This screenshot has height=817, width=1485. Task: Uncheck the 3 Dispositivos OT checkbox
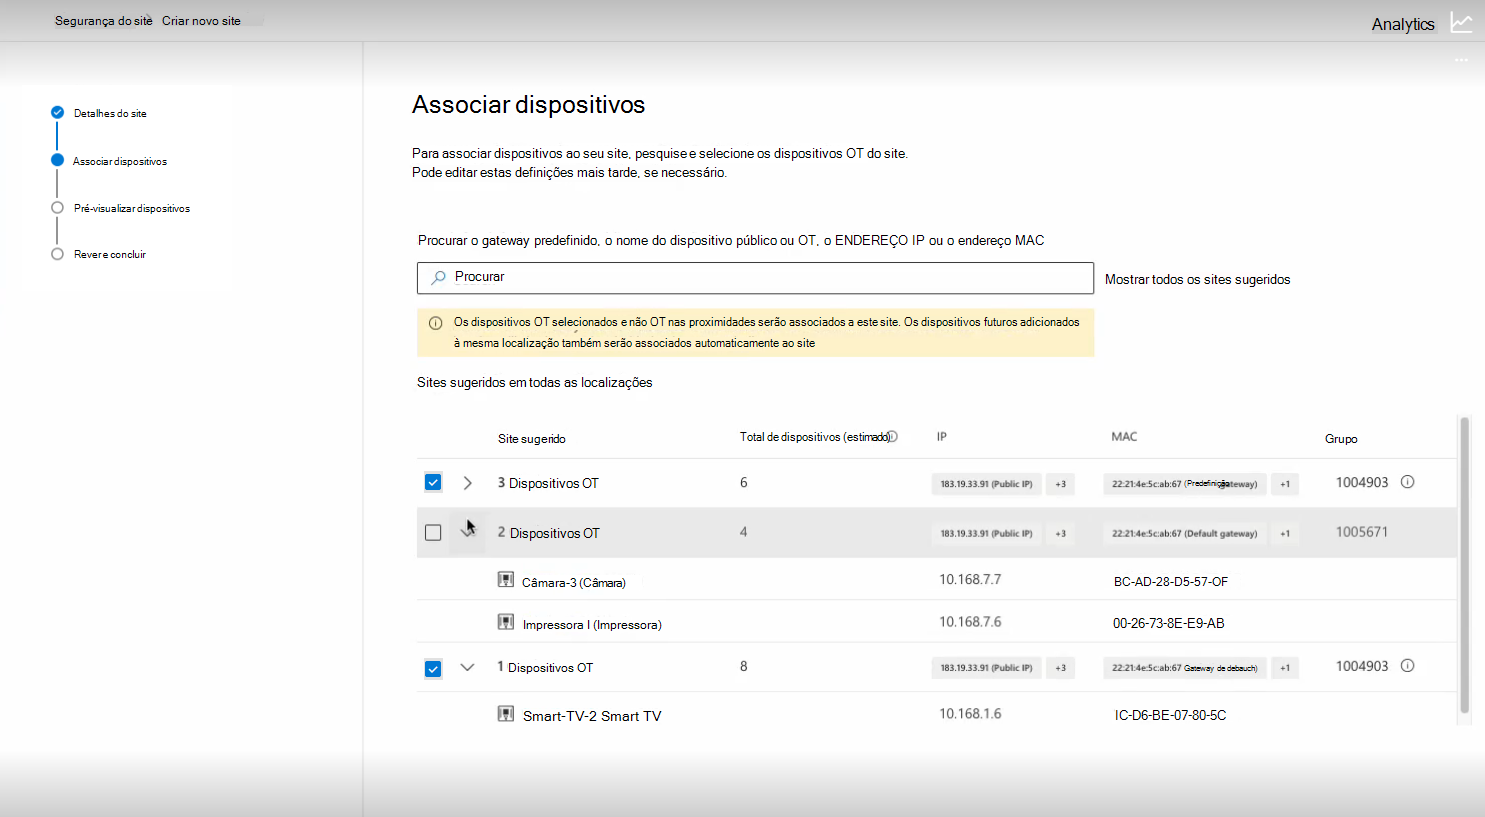click(x=433, y=483)
